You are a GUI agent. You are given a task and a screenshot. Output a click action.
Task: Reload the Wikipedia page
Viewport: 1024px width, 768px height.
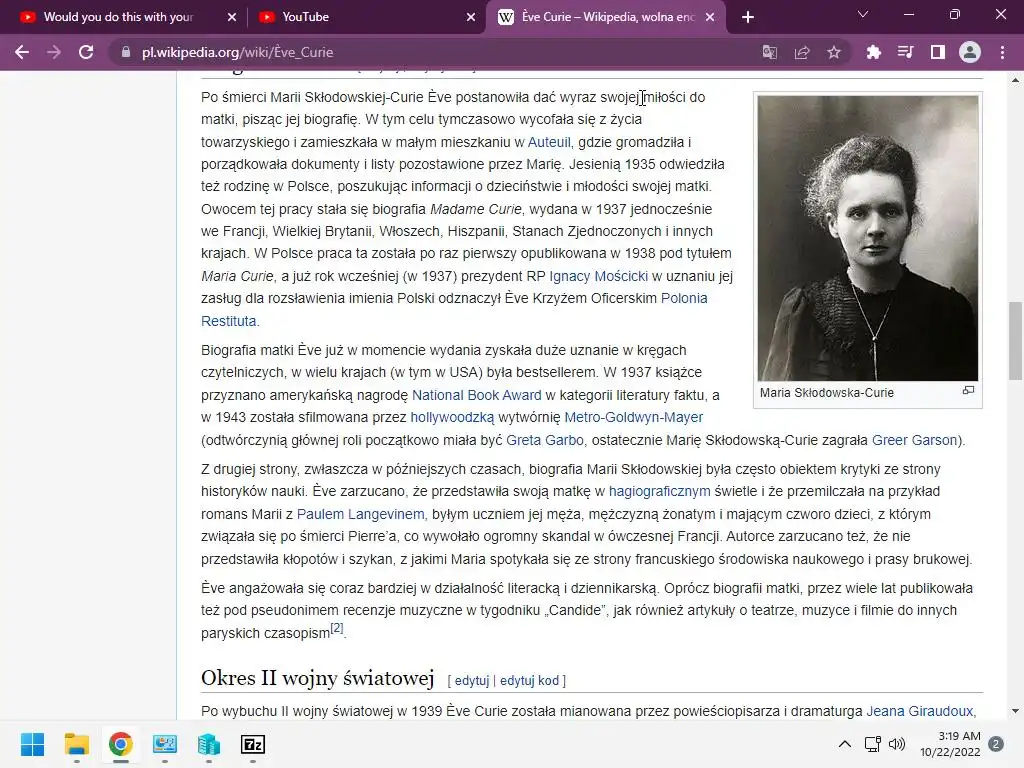click(x=86, y=52)
